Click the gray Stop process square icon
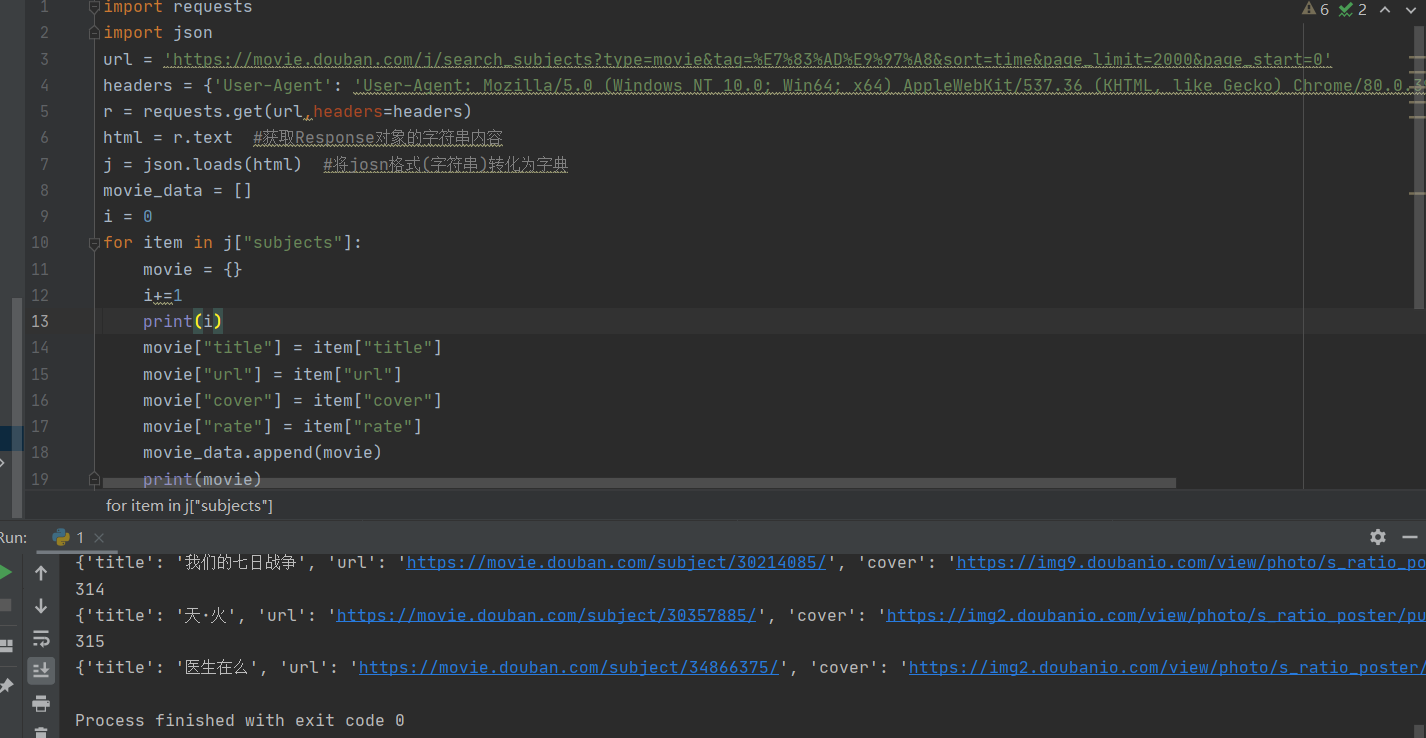Screen dimensions: 1426x738 pos(5,605)
